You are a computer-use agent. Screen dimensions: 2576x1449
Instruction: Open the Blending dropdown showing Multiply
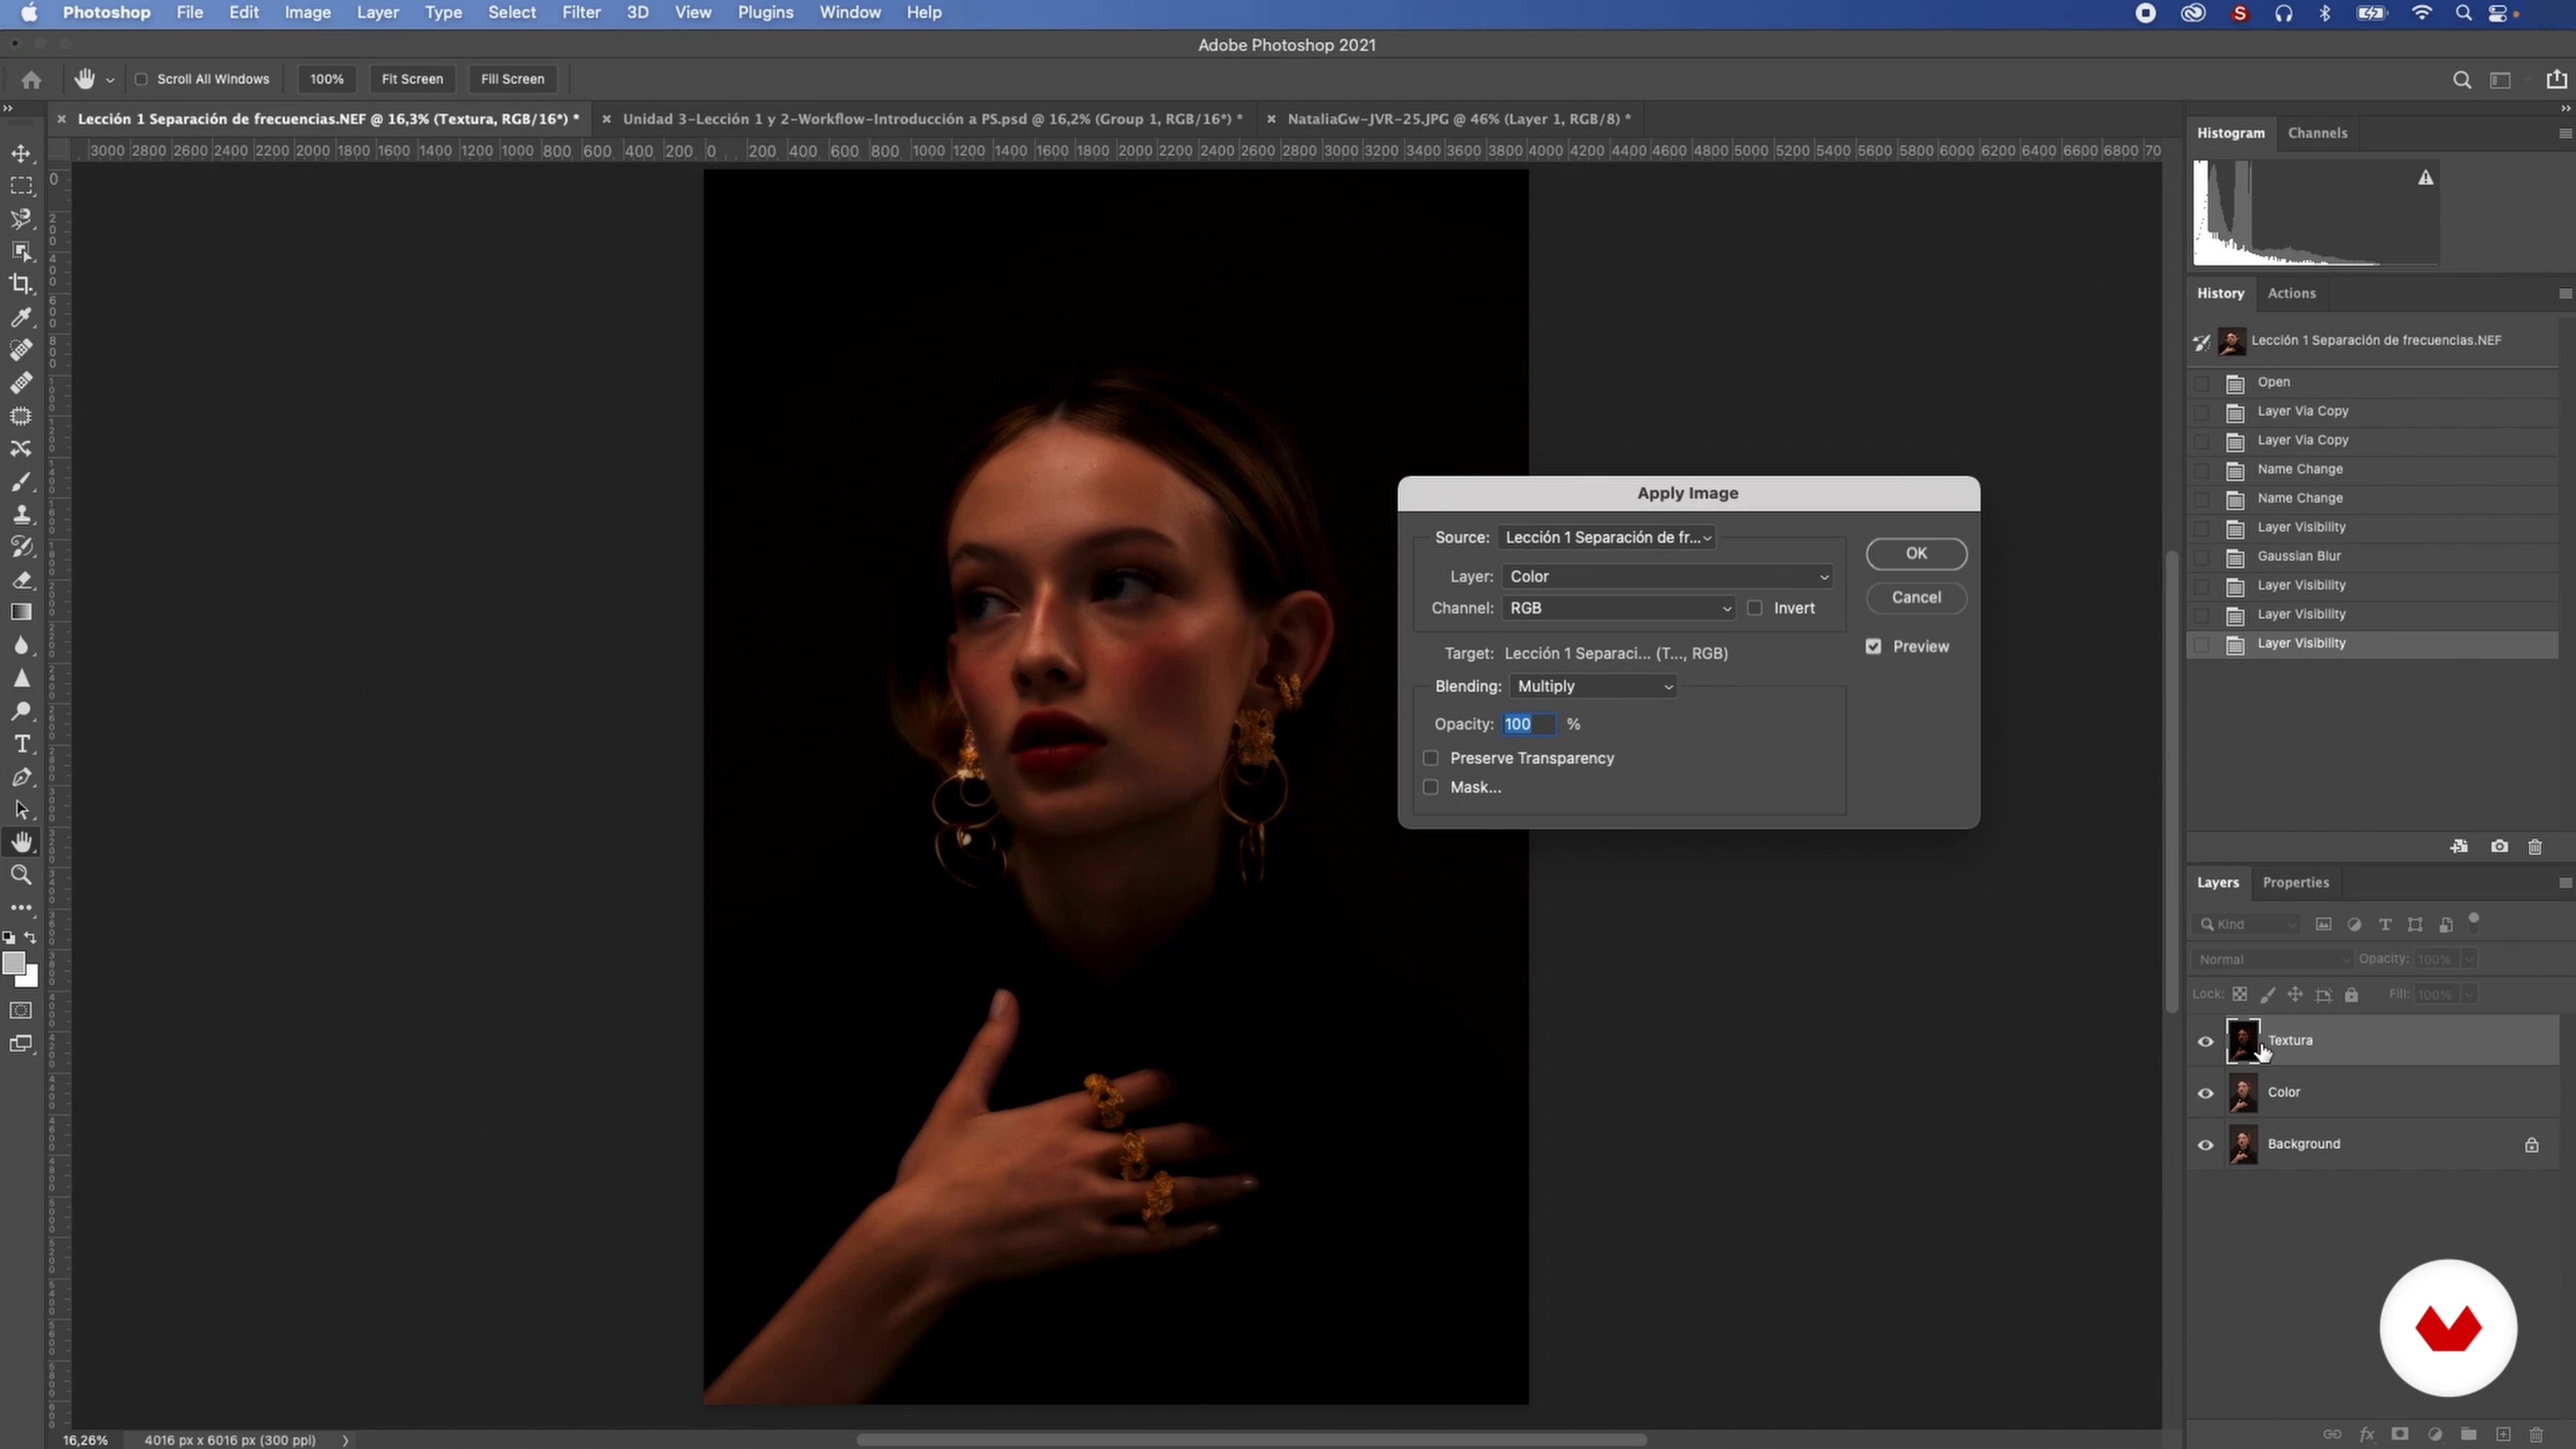click(1593, 686)
